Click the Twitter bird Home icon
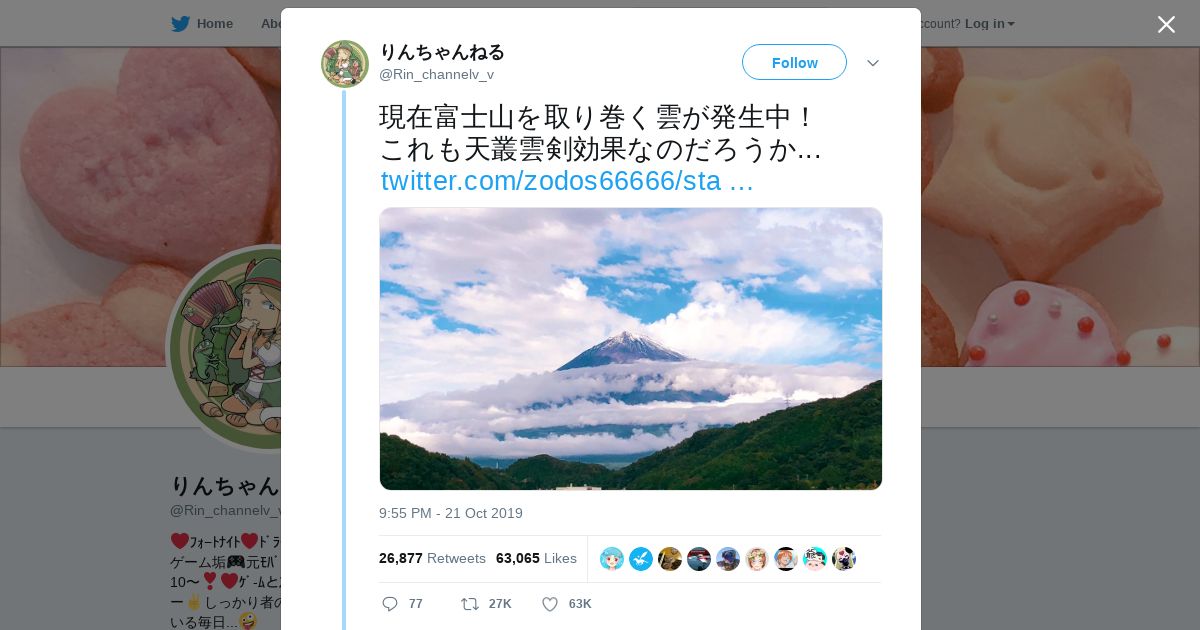Image resolution: width=1200 pixels, height=630 pixels. pyautogui.click(x=180, y=24)
